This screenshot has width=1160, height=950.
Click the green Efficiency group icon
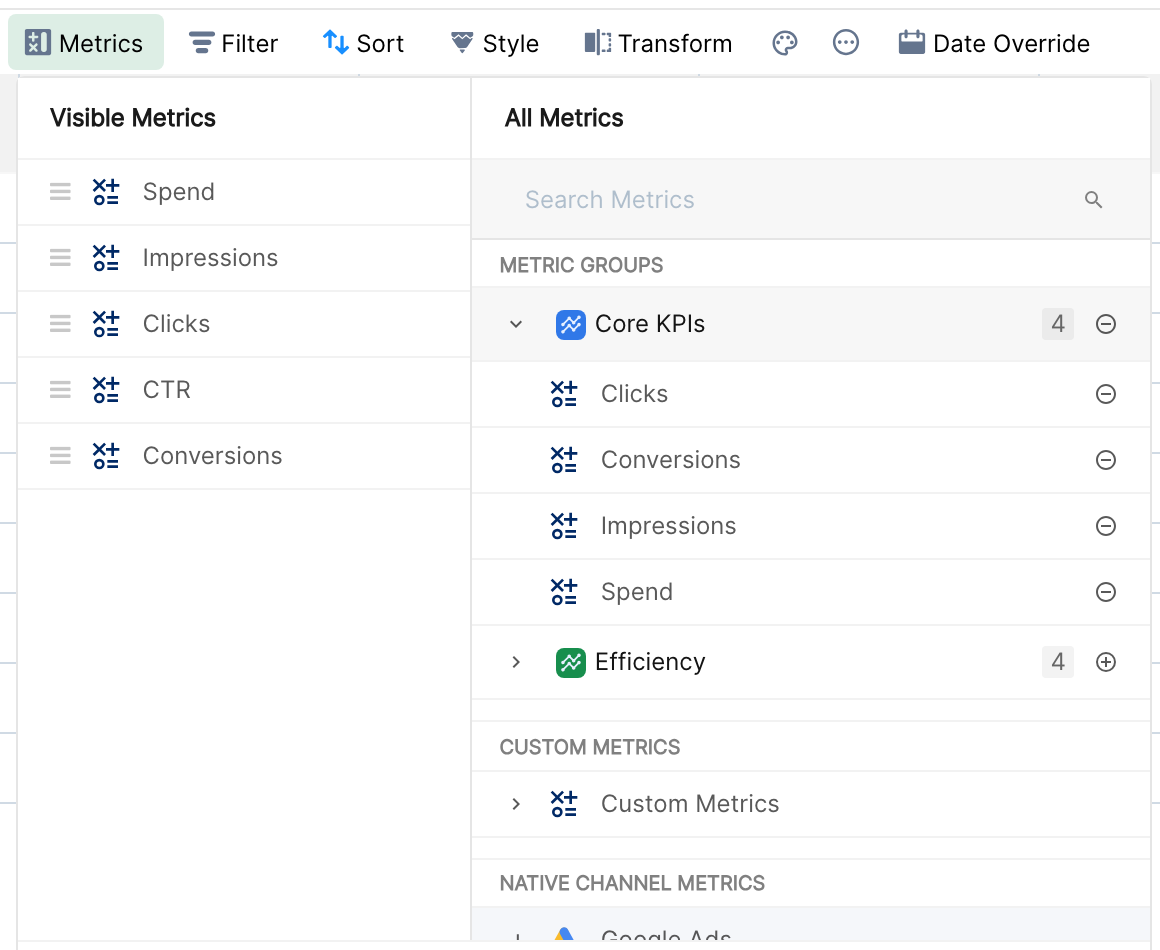point(570,662)
